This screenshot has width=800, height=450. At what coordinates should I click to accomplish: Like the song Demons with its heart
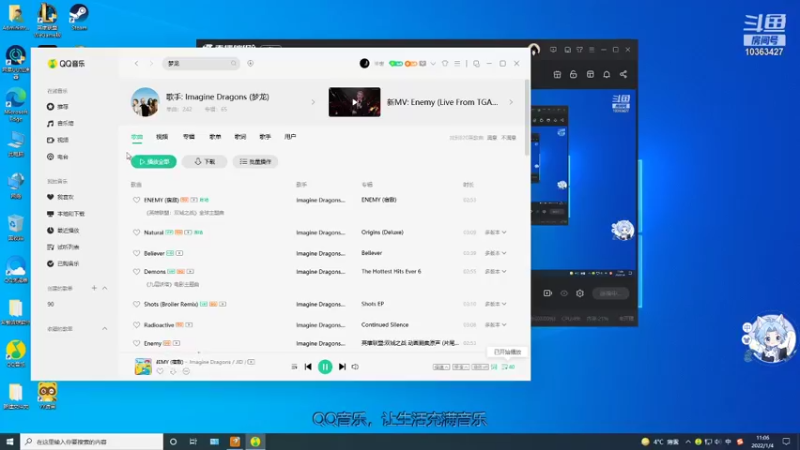click(136, 272)
